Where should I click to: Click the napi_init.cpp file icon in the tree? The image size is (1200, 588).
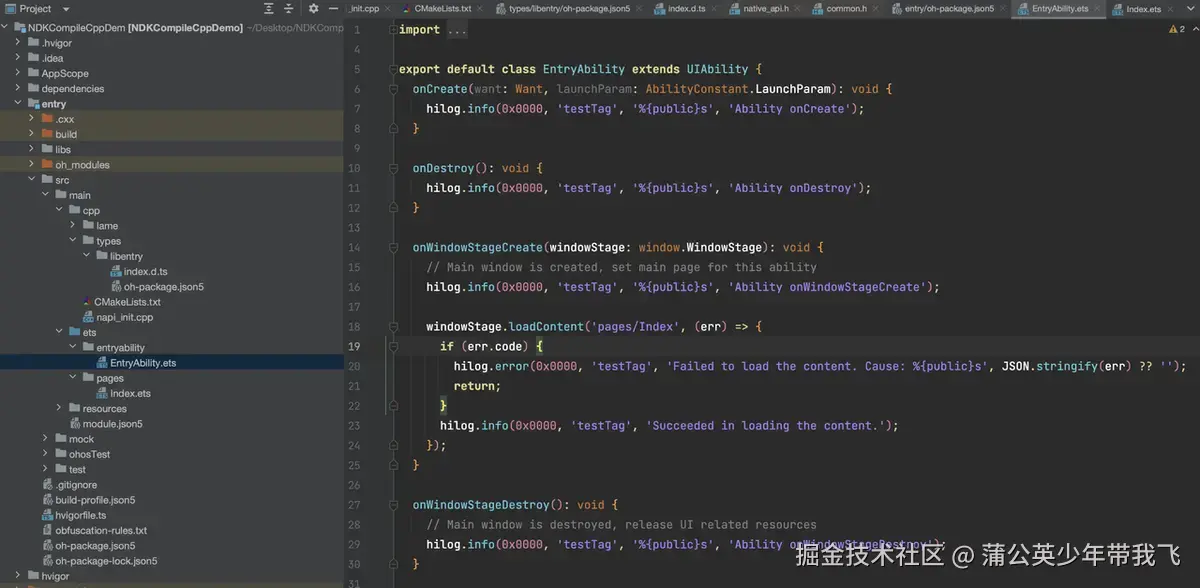coord(87,317)
